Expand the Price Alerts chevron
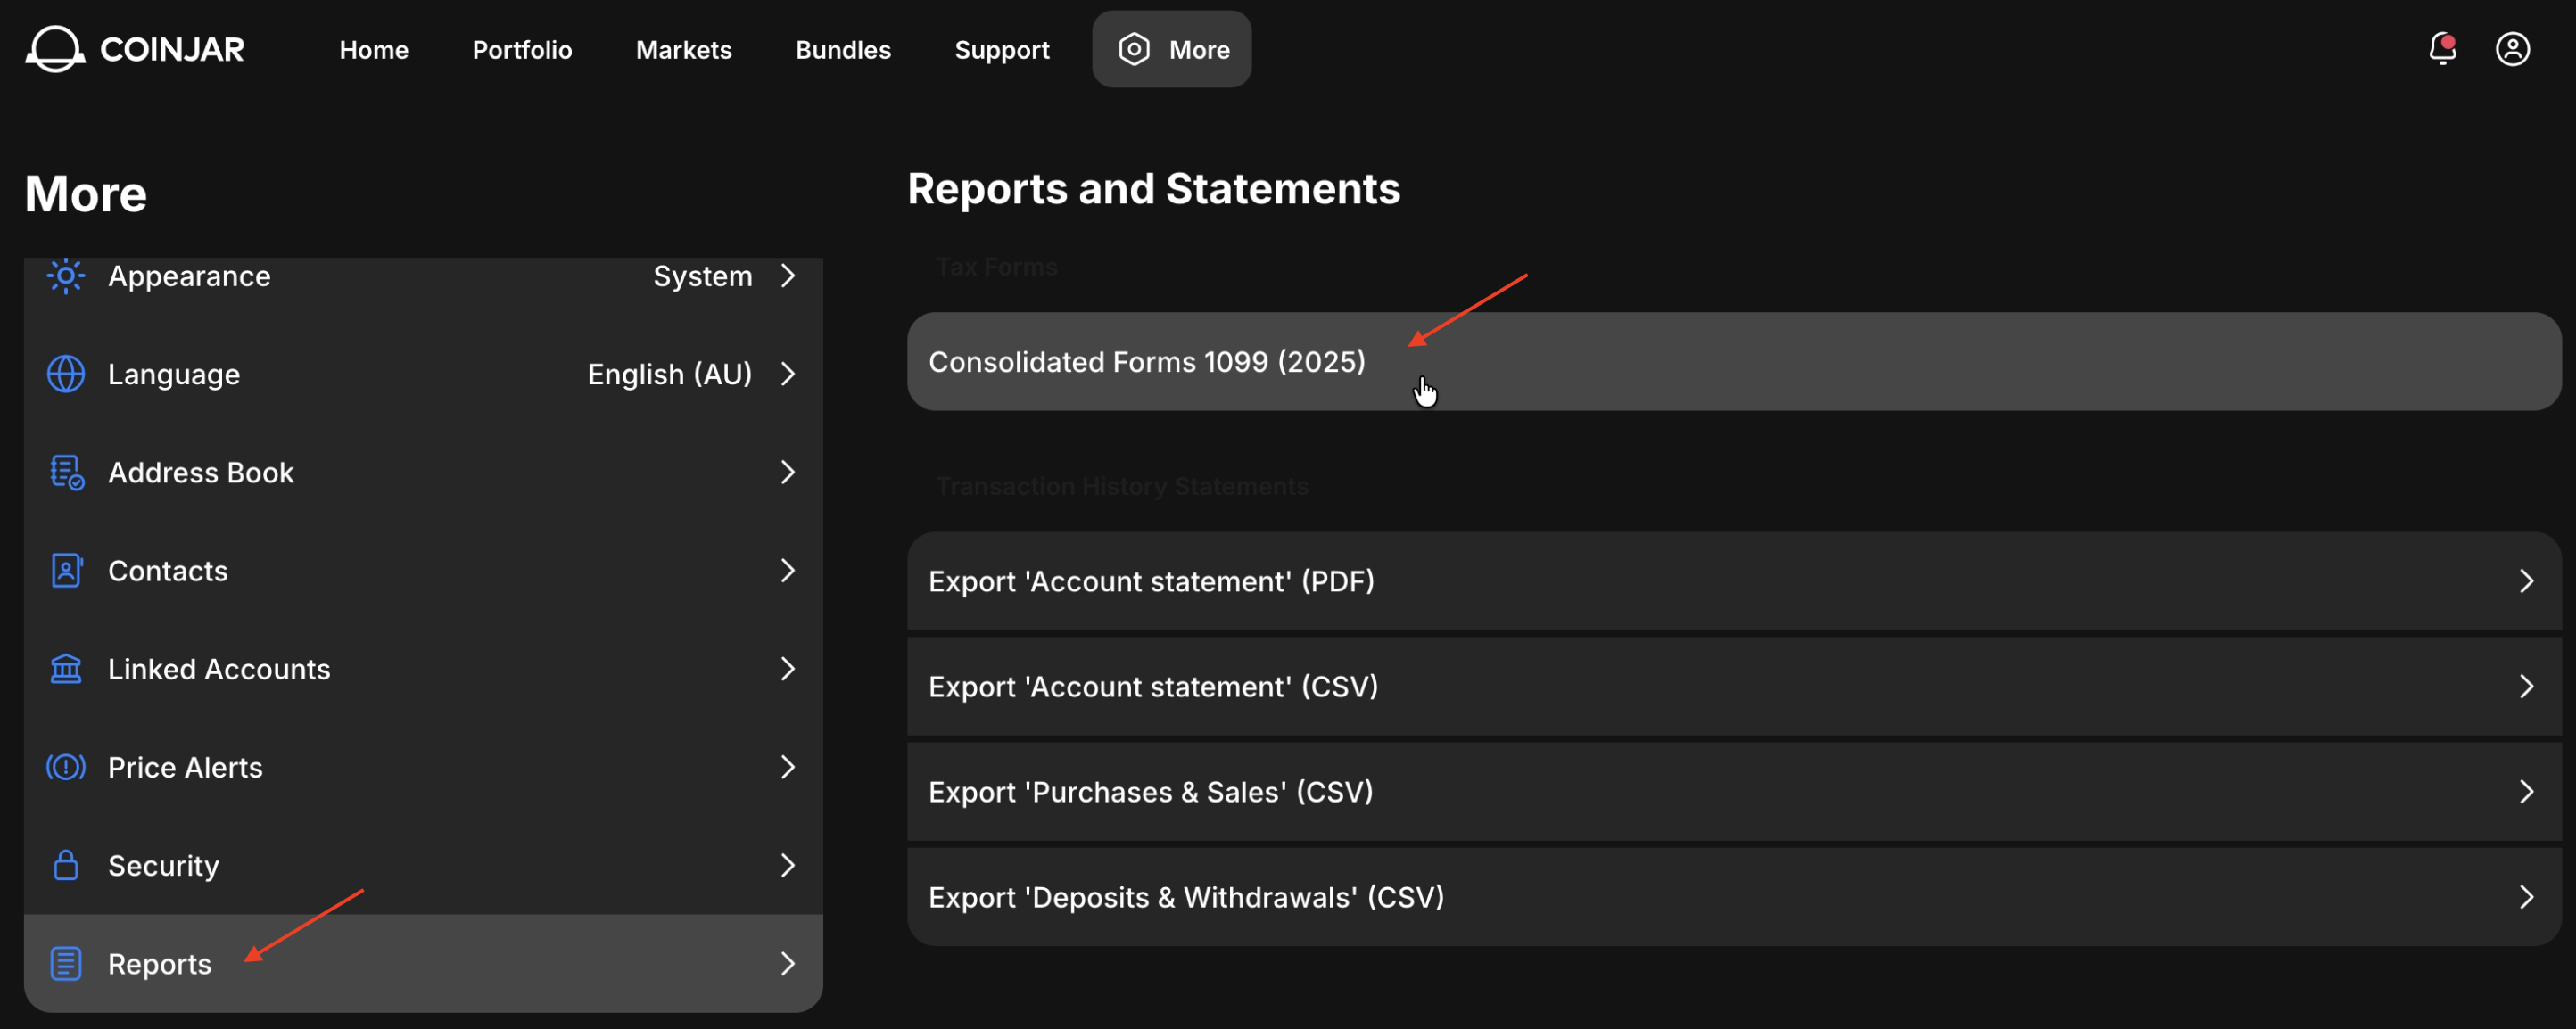 tap(788, 767)
